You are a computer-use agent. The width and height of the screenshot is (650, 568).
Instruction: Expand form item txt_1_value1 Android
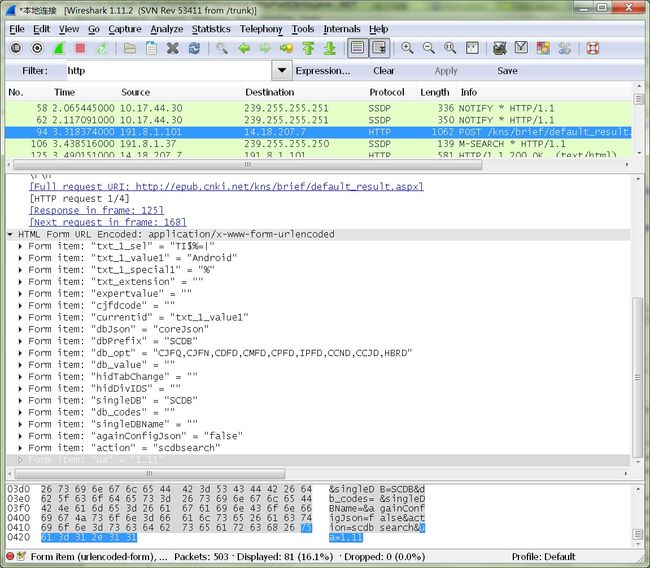point(20,258)
